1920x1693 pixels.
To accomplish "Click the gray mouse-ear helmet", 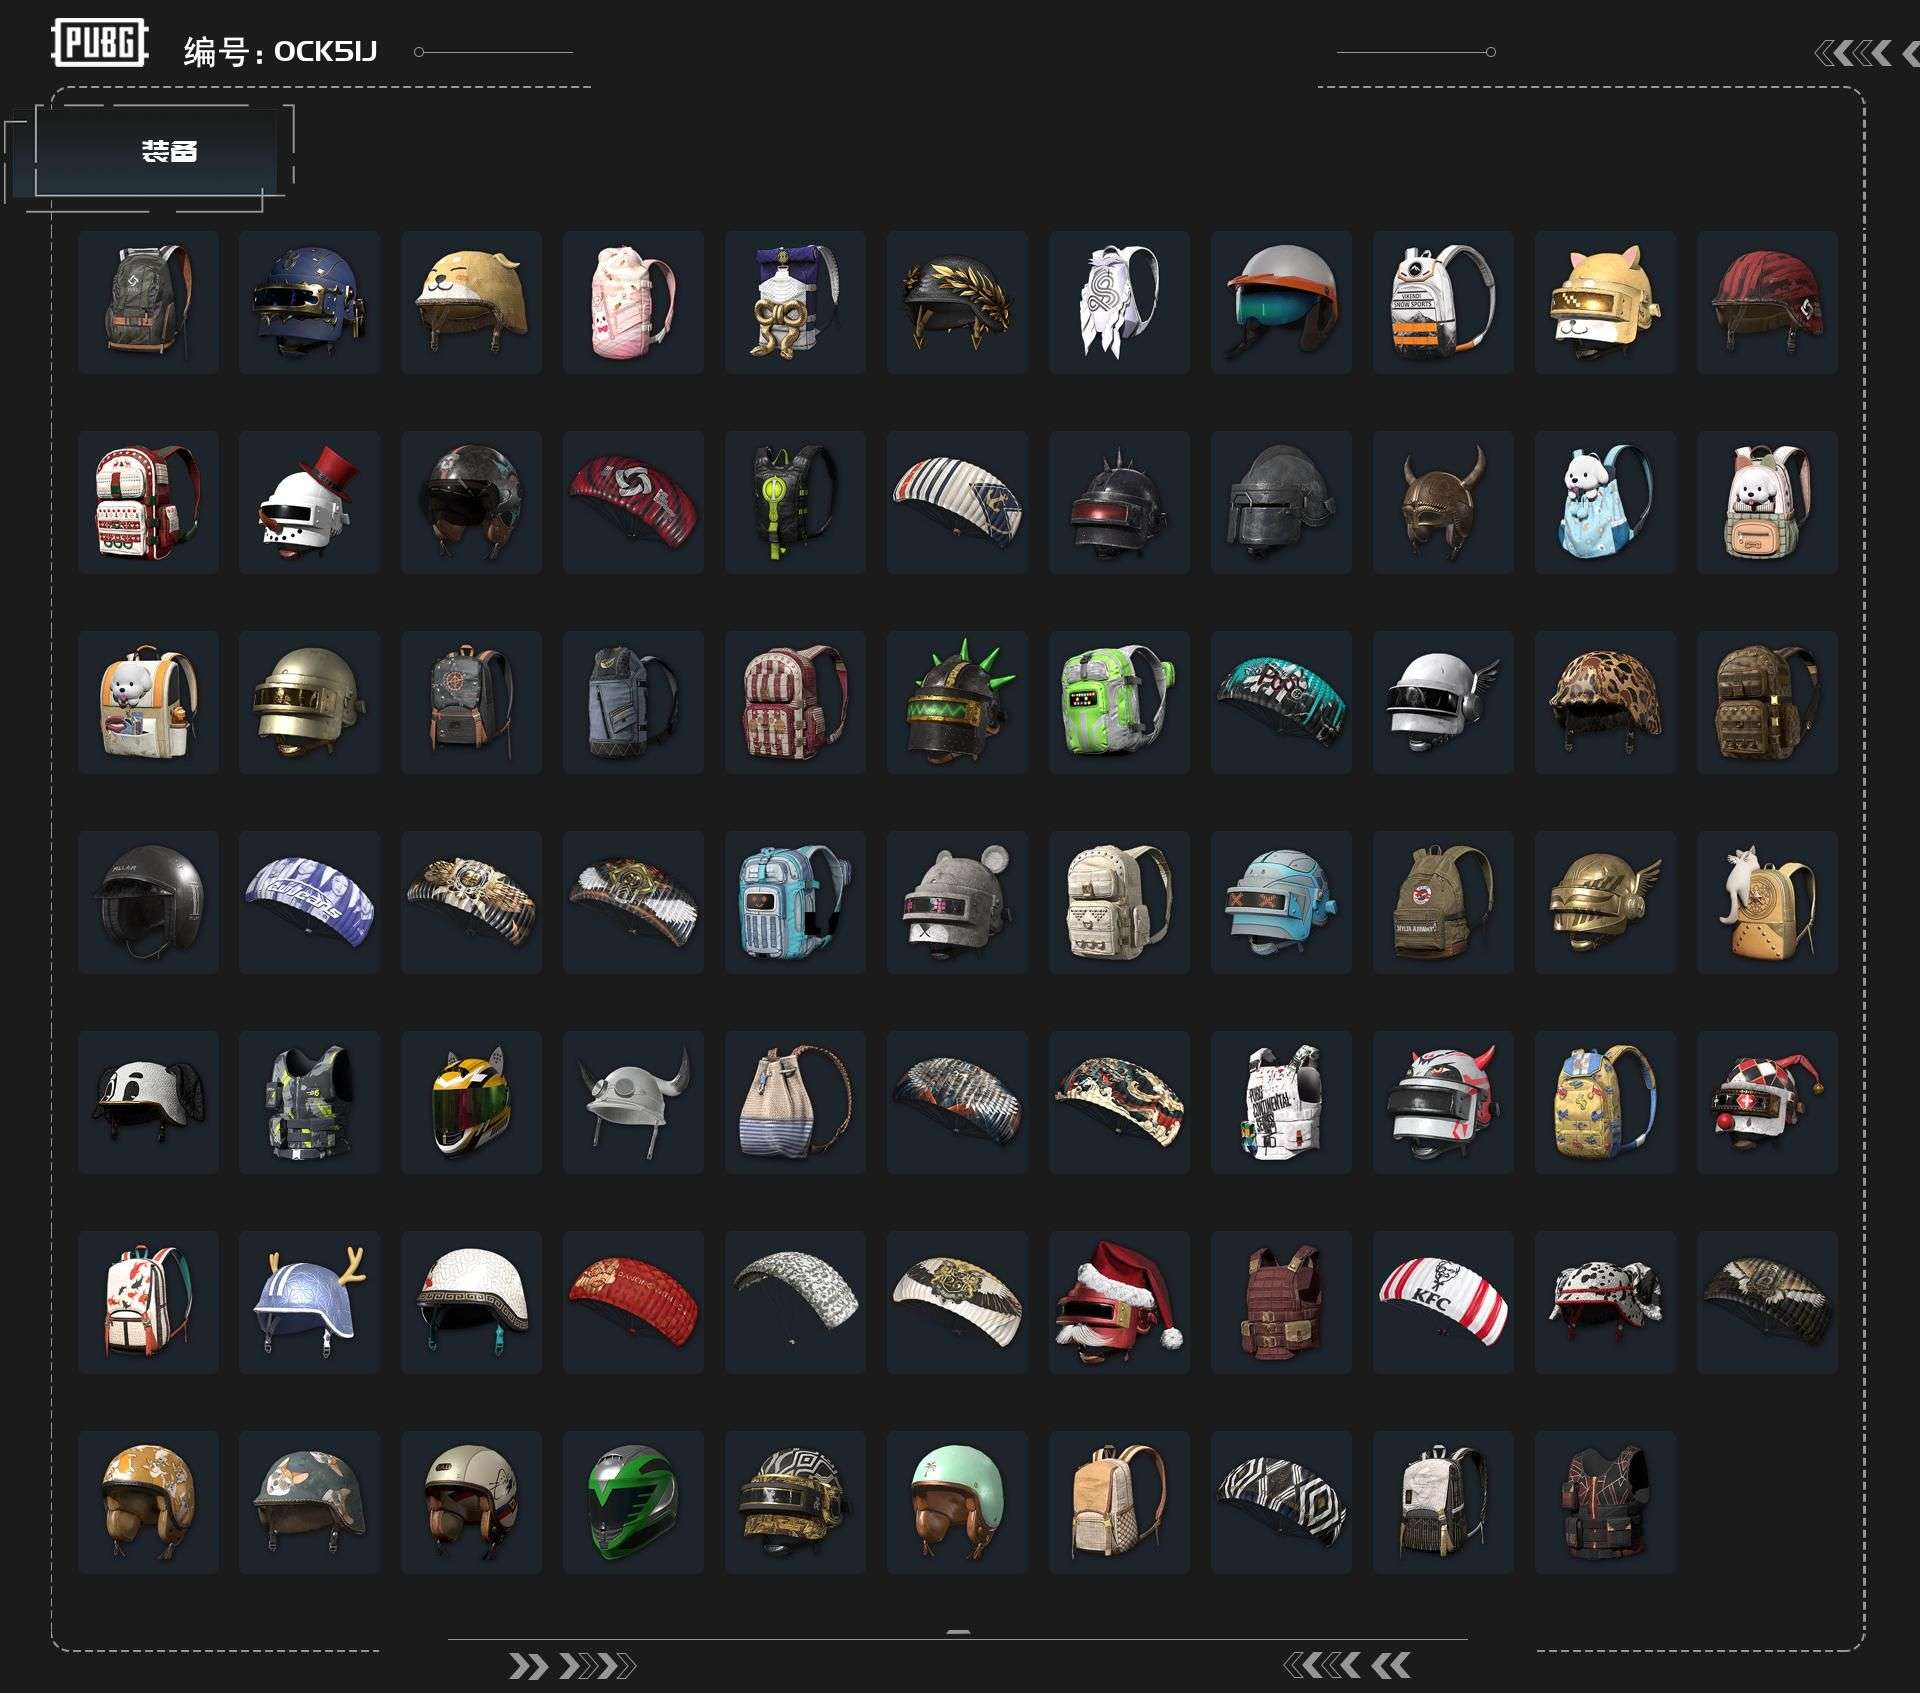I will [958, 902].
